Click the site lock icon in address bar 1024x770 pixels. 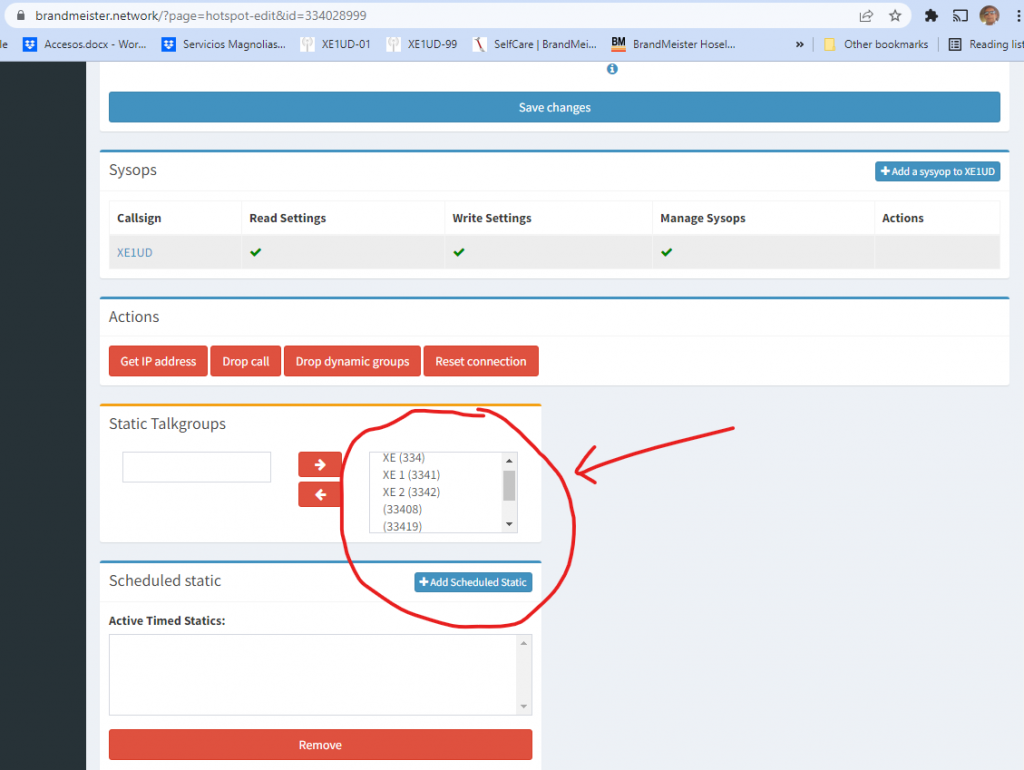point(21,15)
